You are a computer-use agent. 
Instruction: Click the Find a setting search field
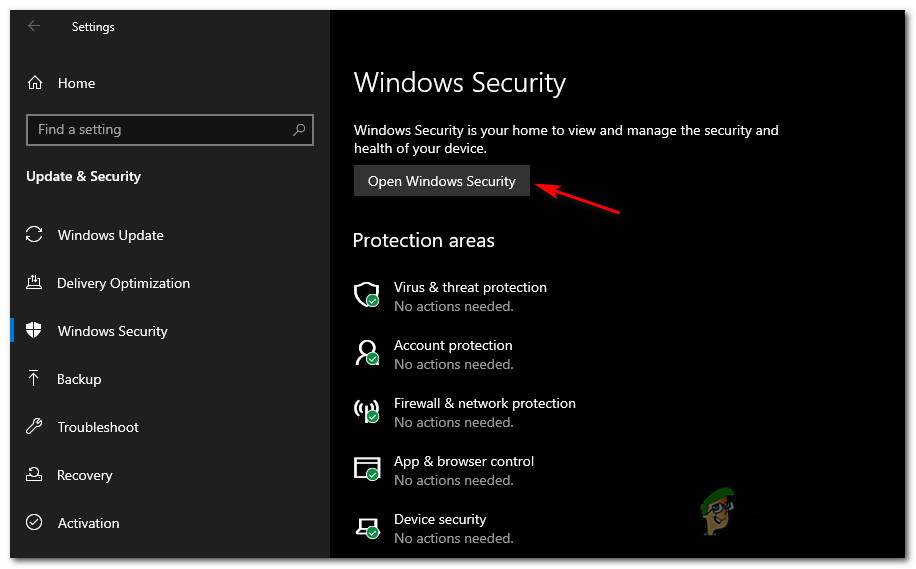[160, 130]
